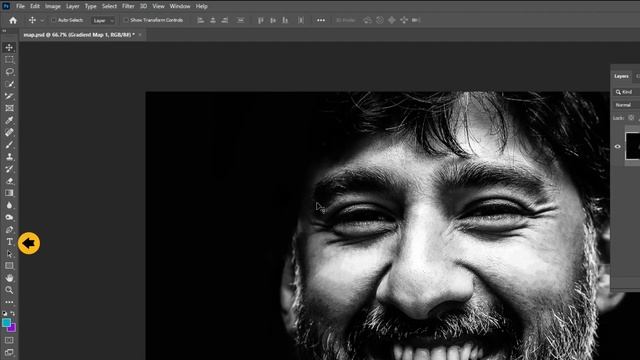Select the Crop tool
This screenshot has width=640, height=360.
[x=9, y=96]
